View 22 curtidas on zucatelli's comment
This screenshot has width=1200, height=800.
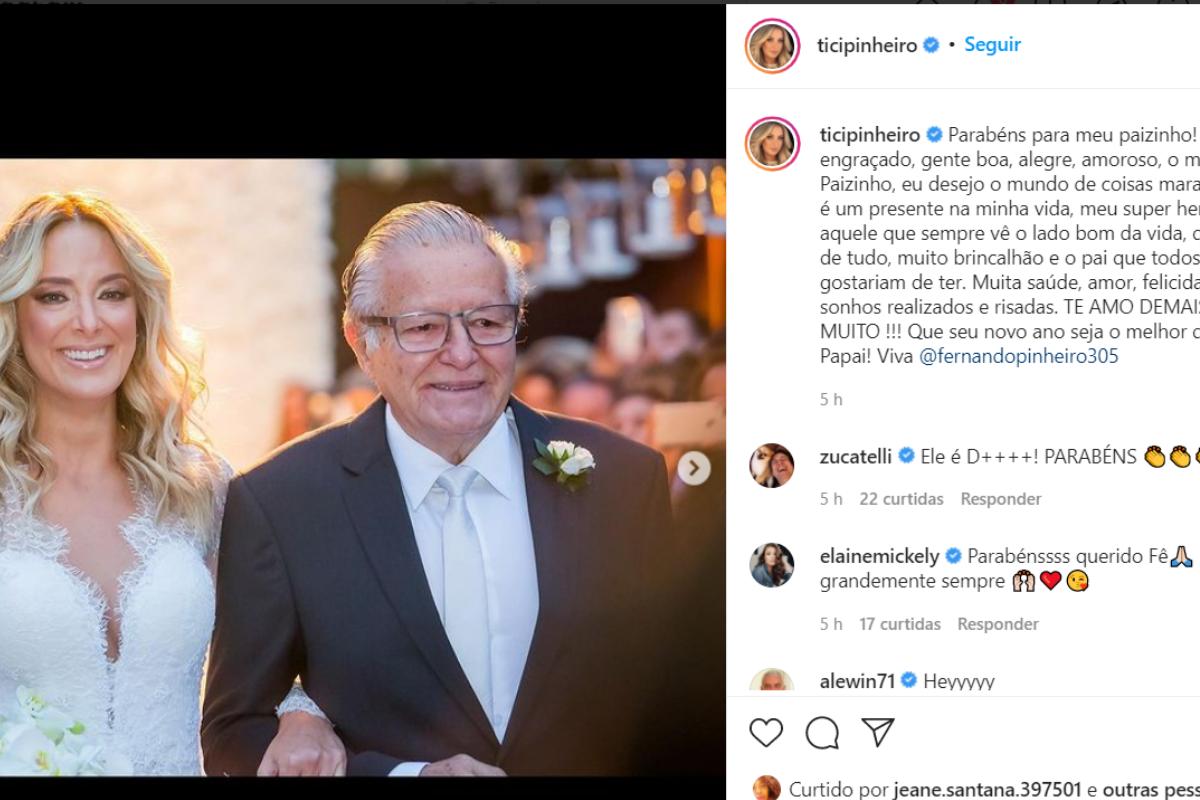click(x=901, y=499)
